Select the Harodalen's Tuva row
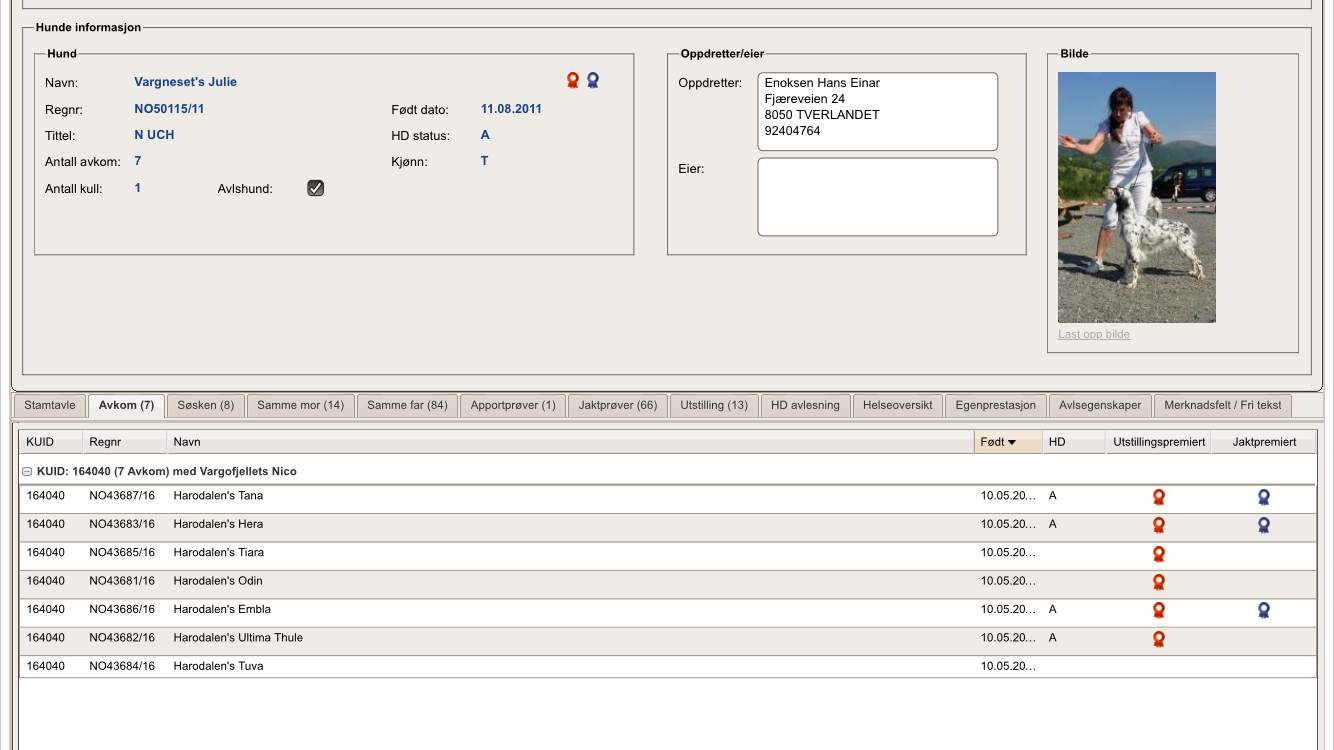Screen dimensions: 1334x750 coord(218,666)
